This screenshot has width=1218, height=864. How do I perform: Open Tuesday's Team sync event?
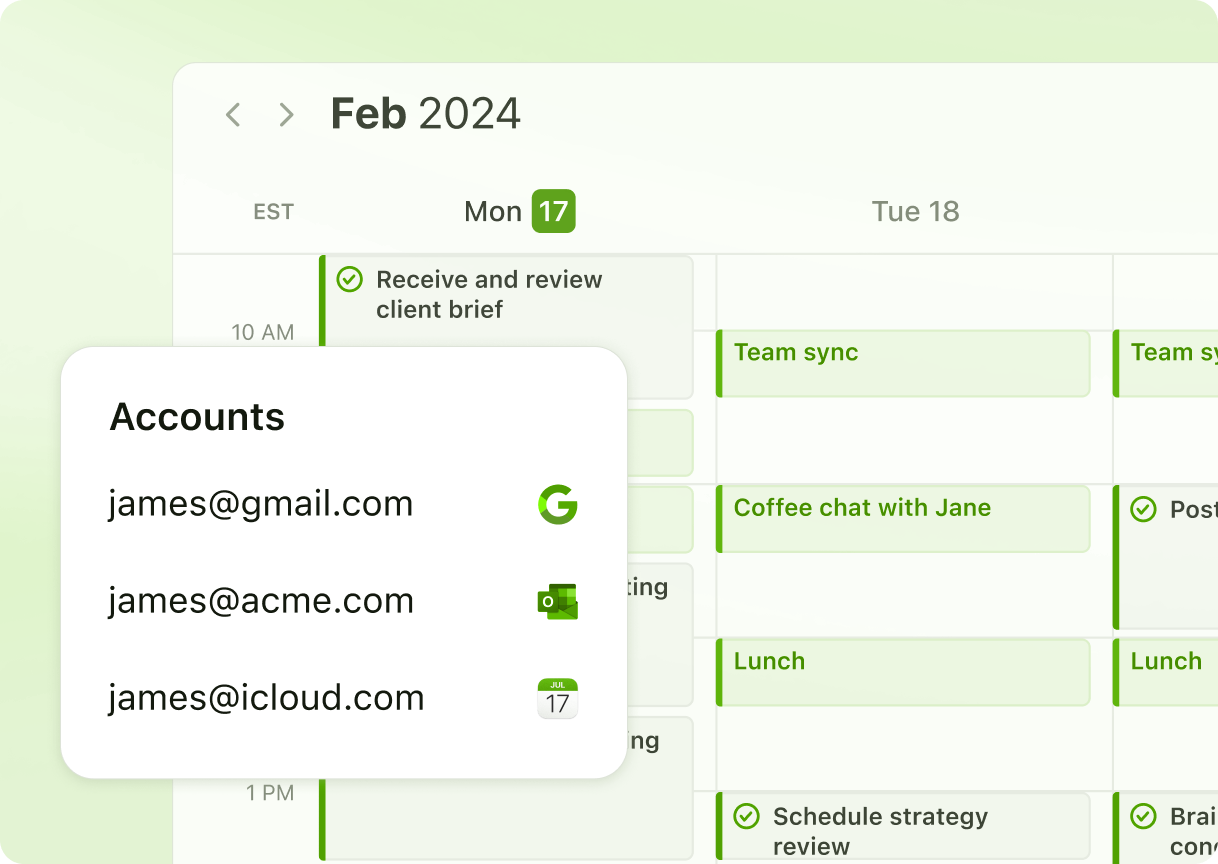click(x=903, y=363)
